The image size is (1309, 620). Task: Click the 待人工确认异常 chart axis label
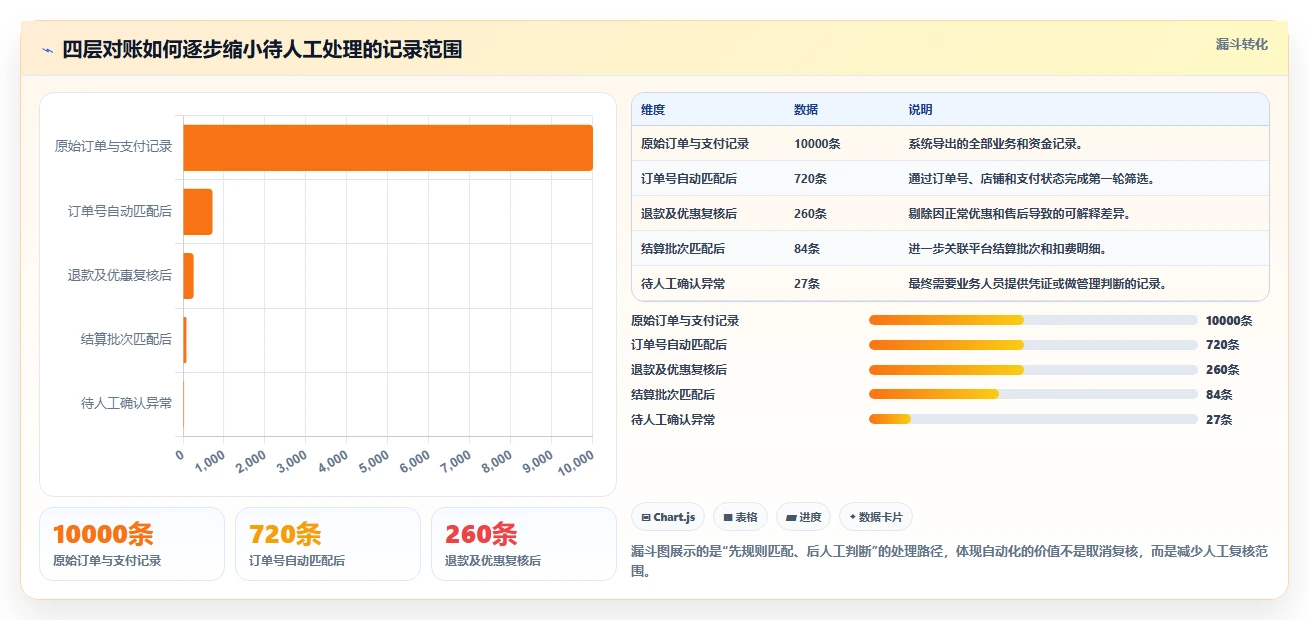[126, 403]
